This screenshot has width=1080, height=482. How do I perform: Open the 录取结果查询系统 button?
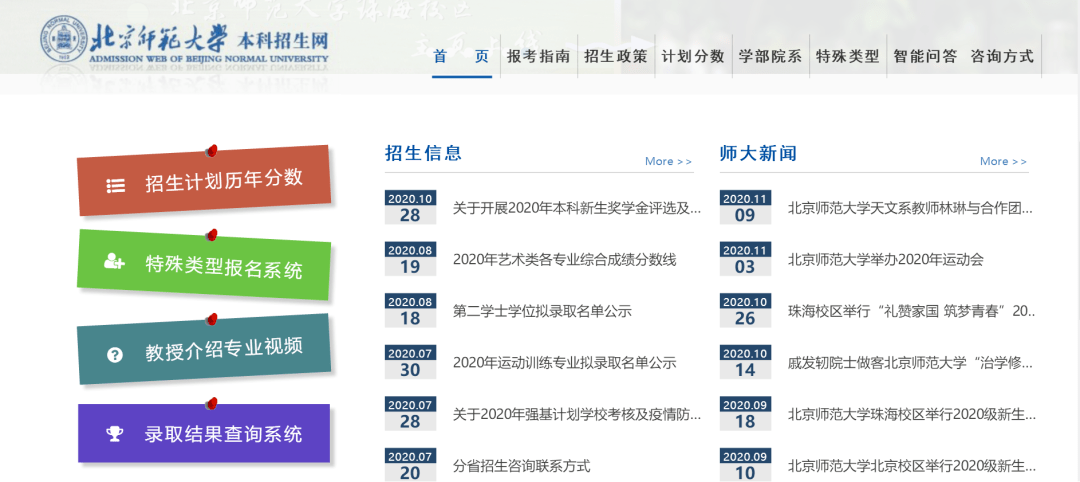[x=204, y=433]
